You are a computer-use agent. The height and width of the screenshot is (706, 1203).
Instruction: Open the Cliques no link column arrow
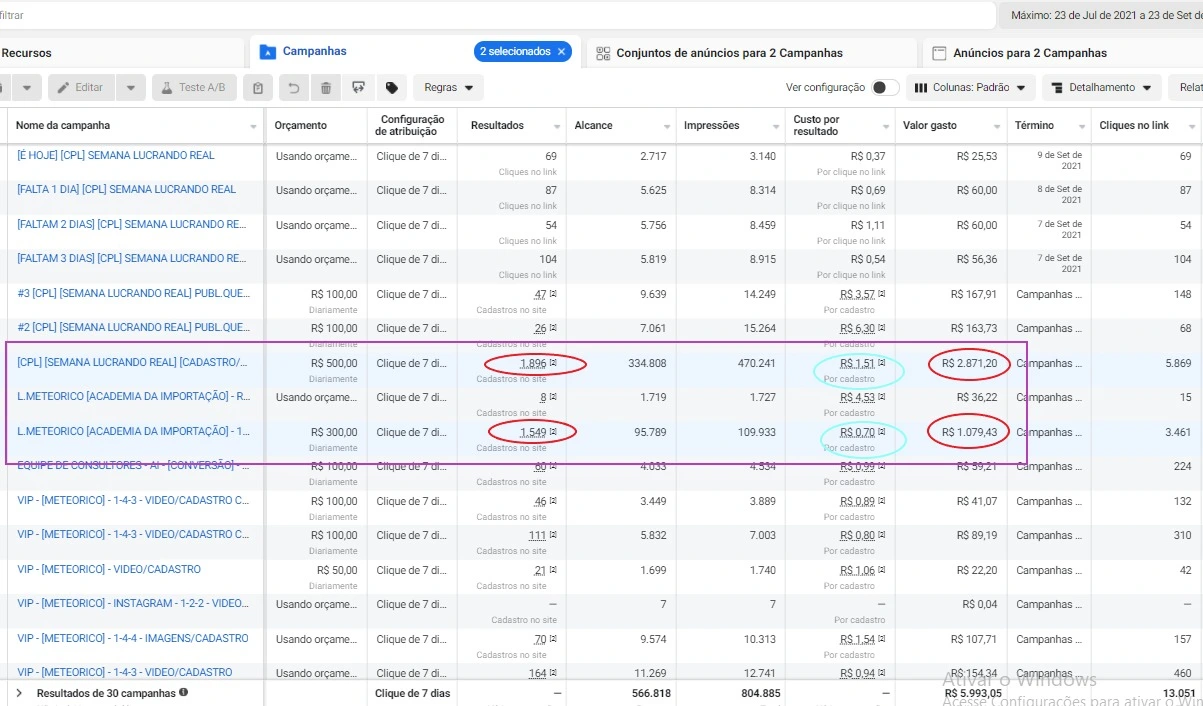point(1192,127)
